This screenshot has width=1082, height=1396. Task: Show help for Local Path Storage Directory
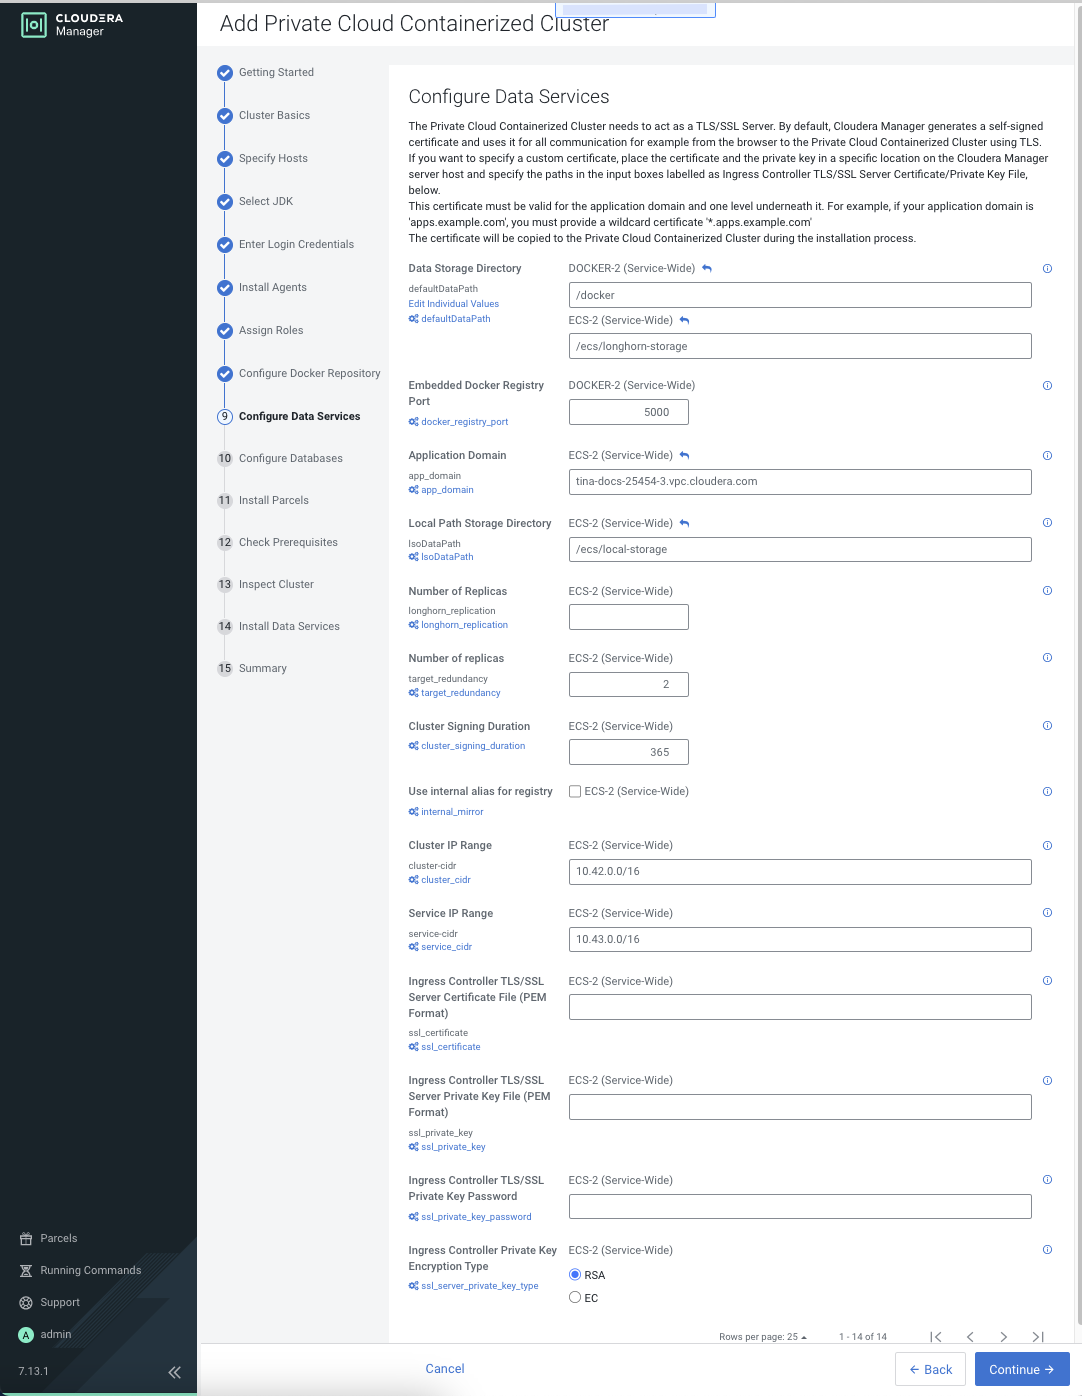coord(1047,522)
